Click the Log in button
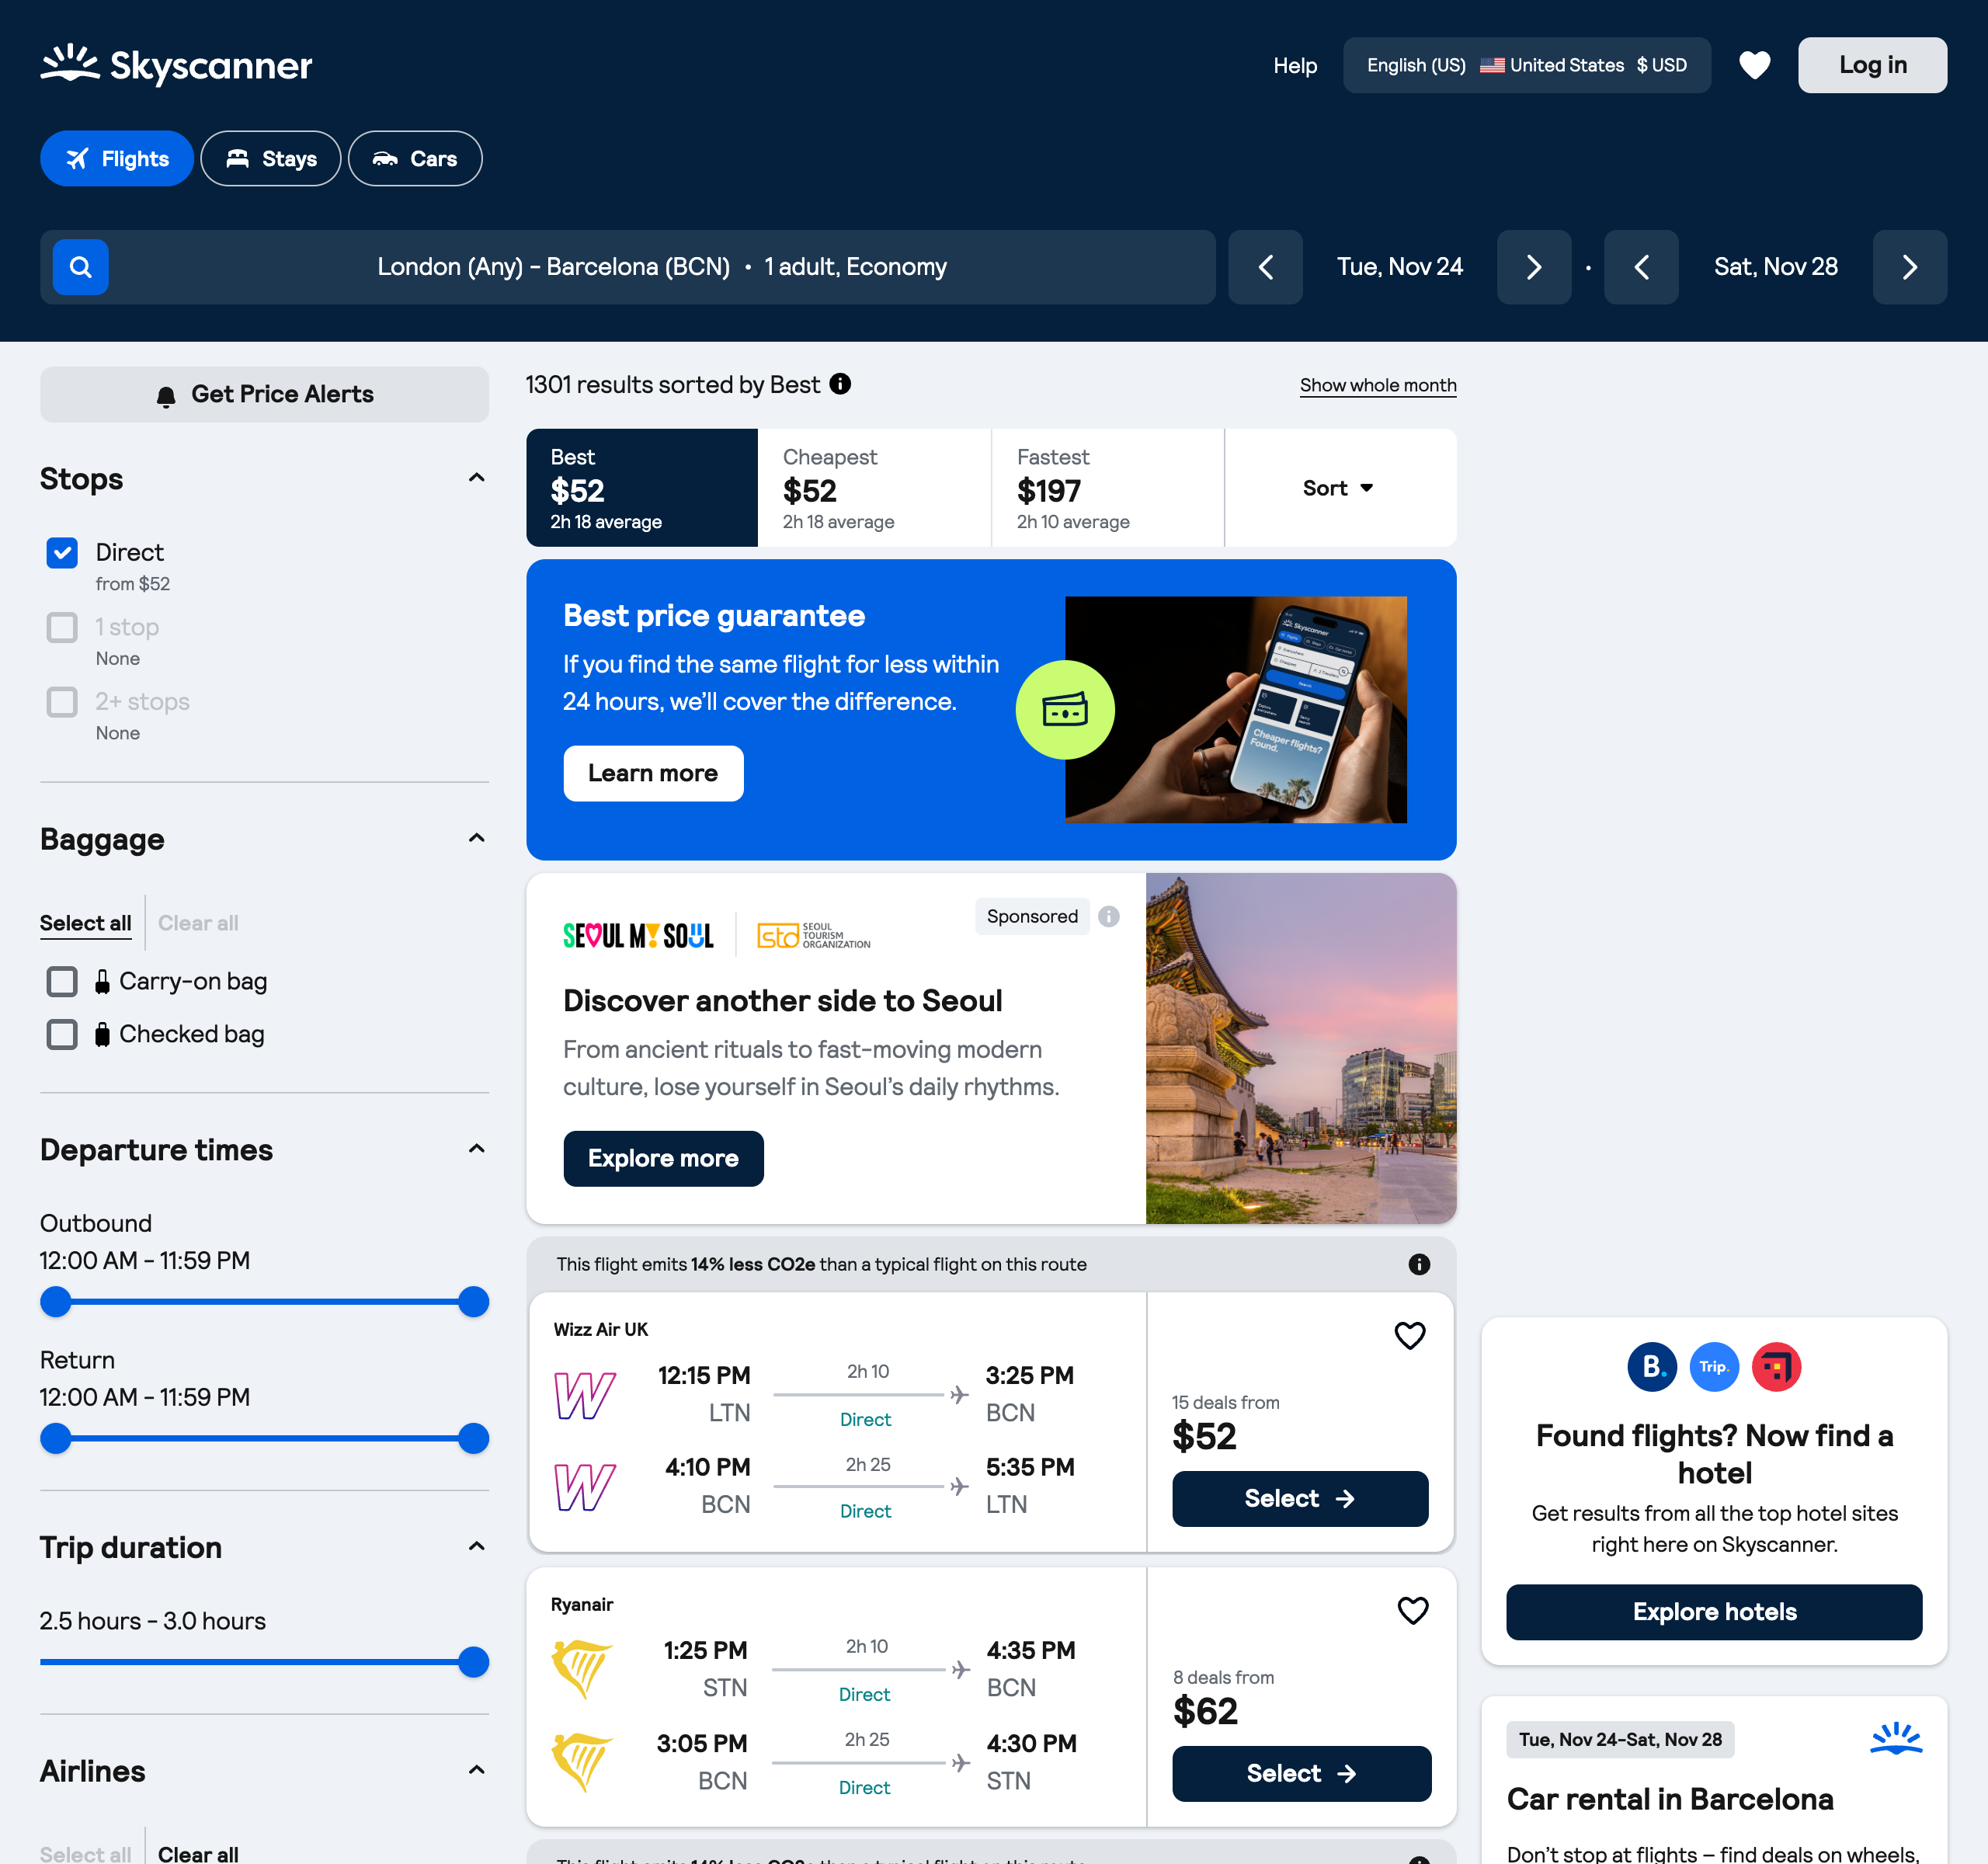This screenshot has width=1988, height=1864. [1872, 65]
